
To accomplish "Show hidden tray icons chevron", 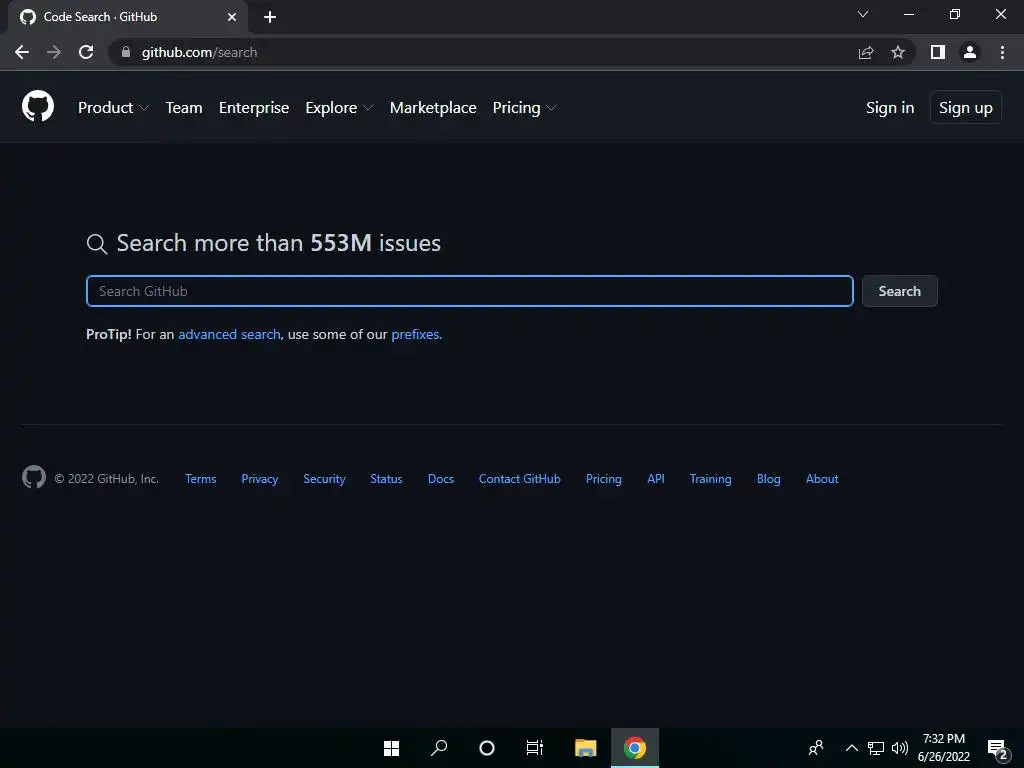I will 852,748.
